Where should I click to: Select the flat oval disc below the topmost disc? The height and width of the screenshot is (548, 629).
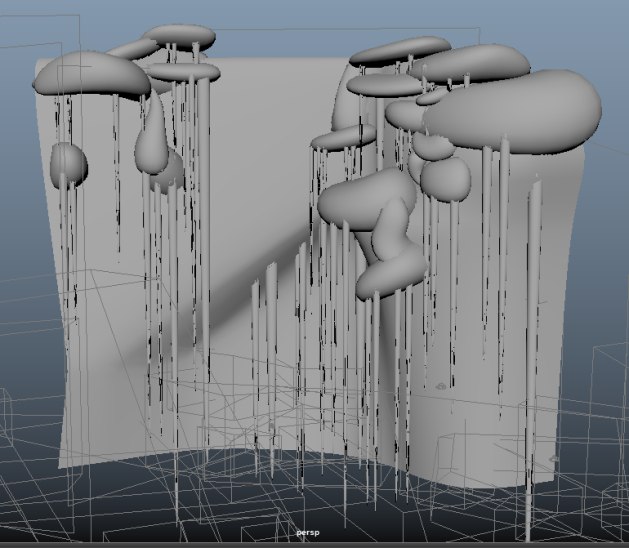pyautogui.click(x=186, y=71)
